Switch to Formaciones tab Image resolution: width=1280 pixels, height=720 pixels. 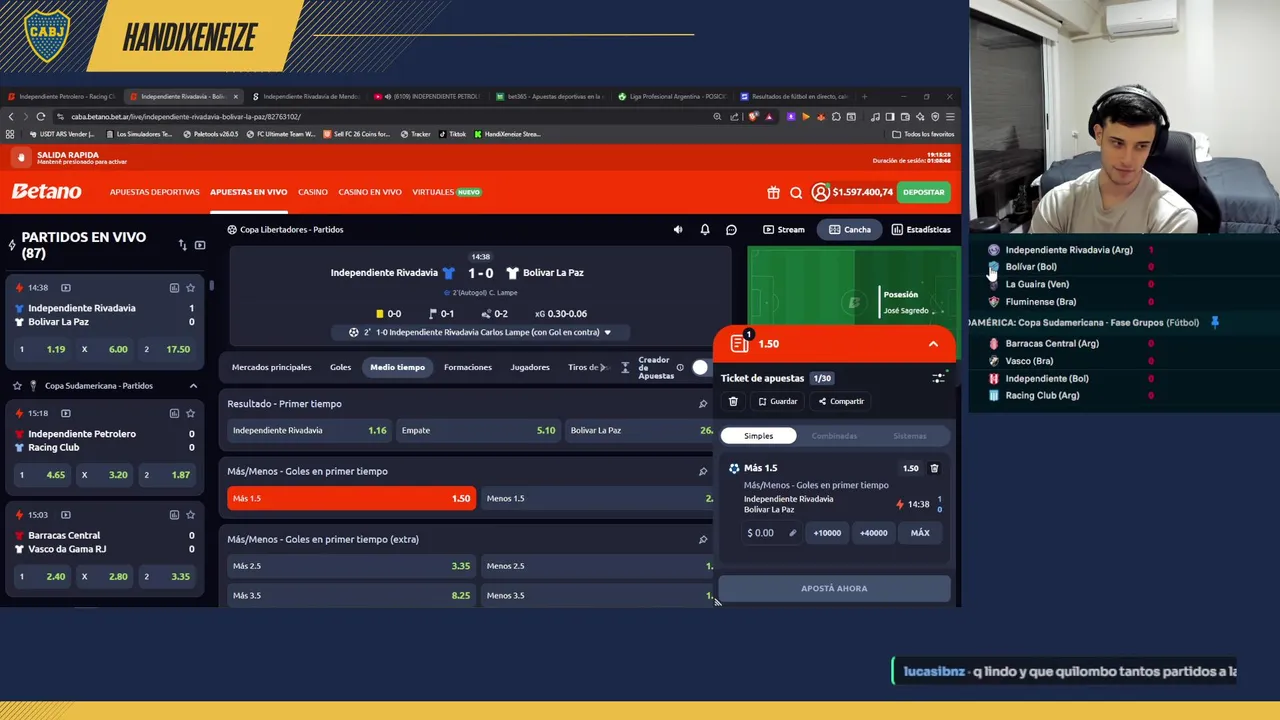468,367
